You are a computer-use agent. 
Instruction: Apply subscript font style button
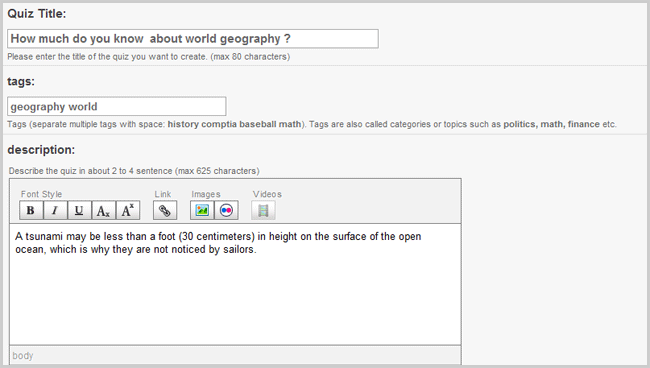pos(104,211)
